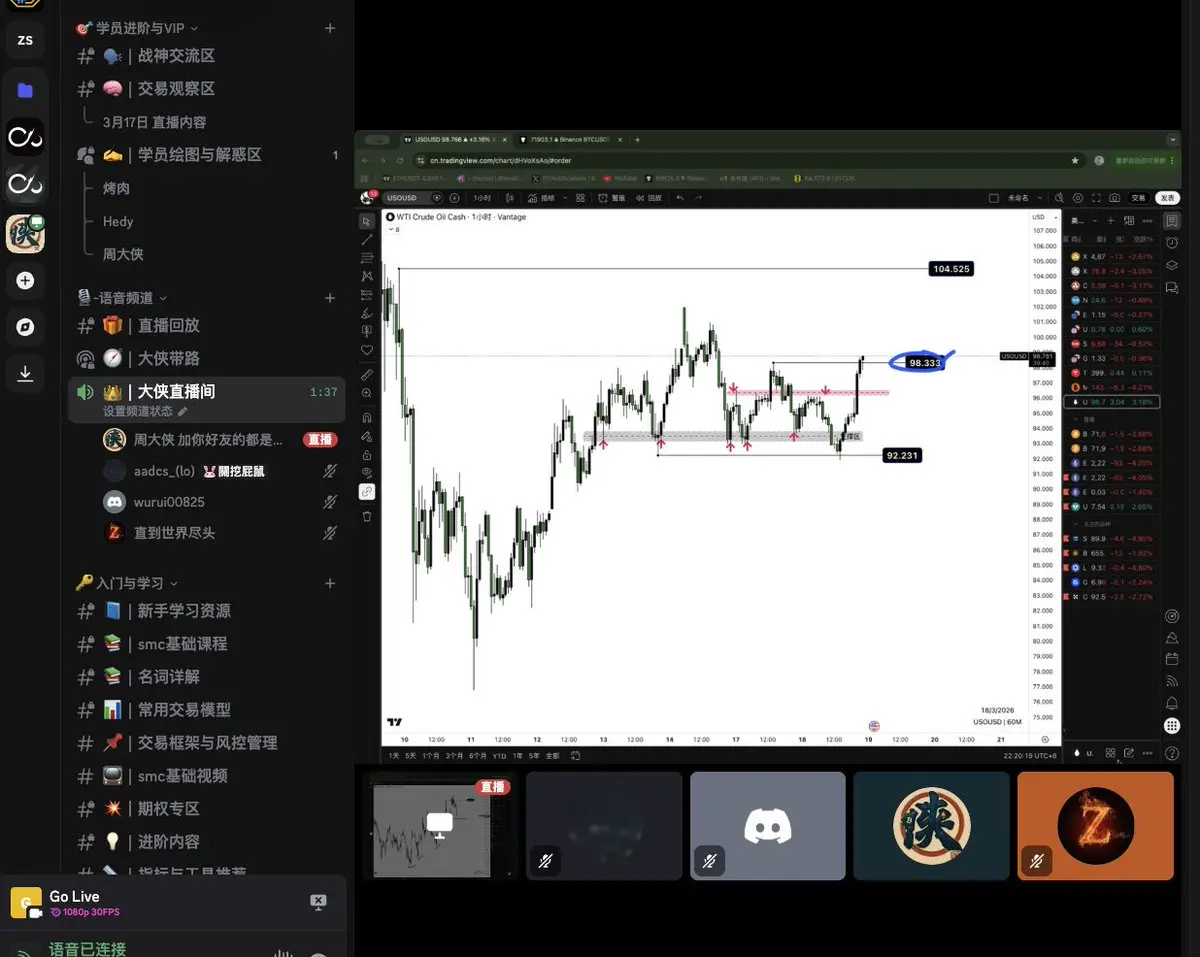Screen dimensions: 1200x957
Task: Open the ZS server icon
Action: (25, 40)
